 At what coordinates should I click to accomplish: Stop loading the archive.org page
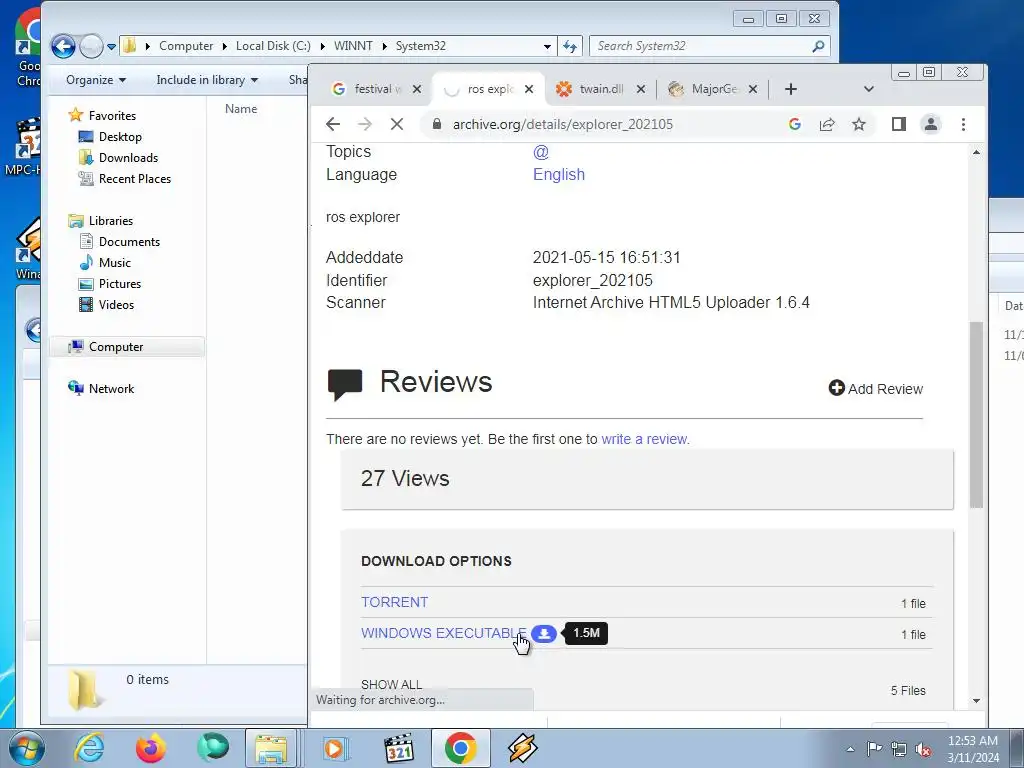(396, 124)
